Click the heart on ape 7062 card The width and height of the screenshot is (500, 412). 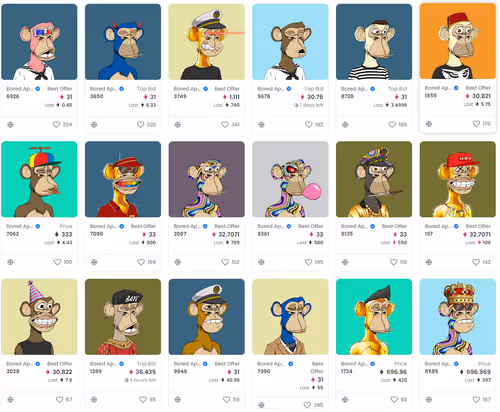point(57,262)
